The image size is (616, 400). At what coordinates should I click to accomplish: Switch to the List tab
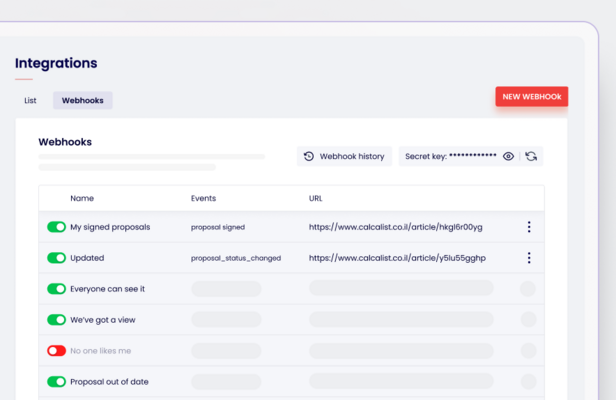tap(30, 100)
